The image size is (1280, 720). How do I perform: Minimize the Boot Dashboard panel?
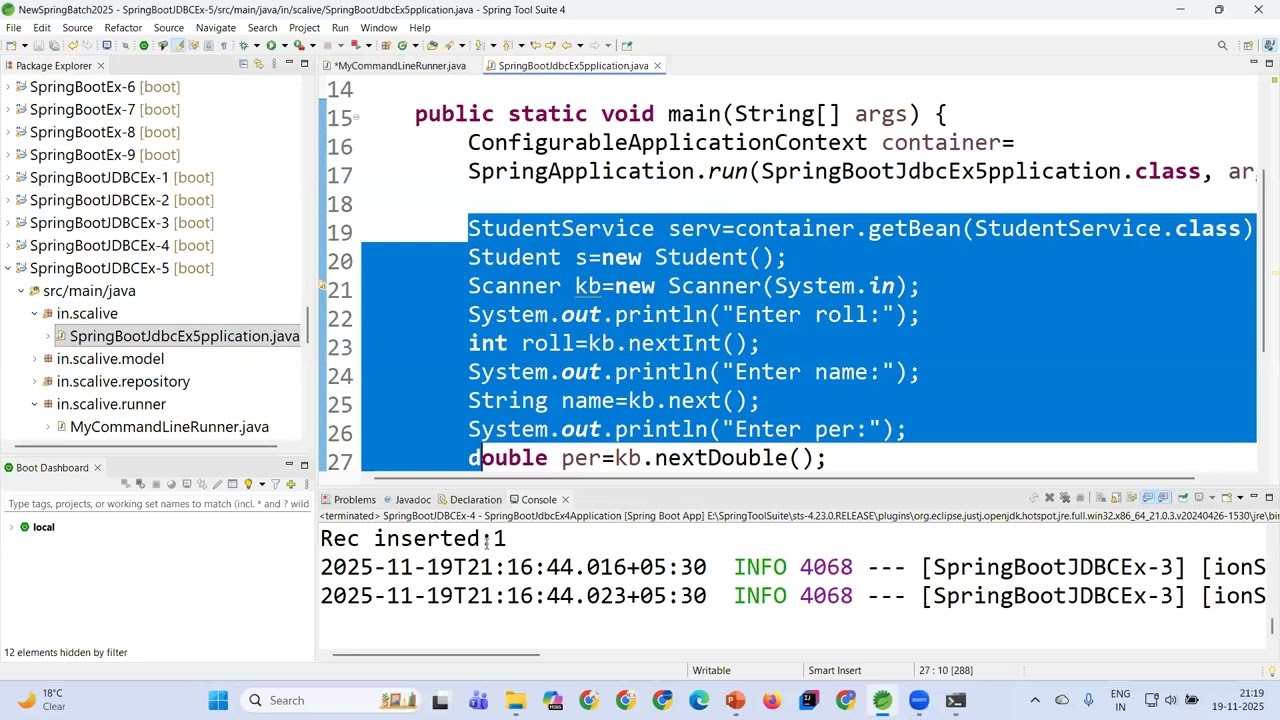[x=289, y=465]
